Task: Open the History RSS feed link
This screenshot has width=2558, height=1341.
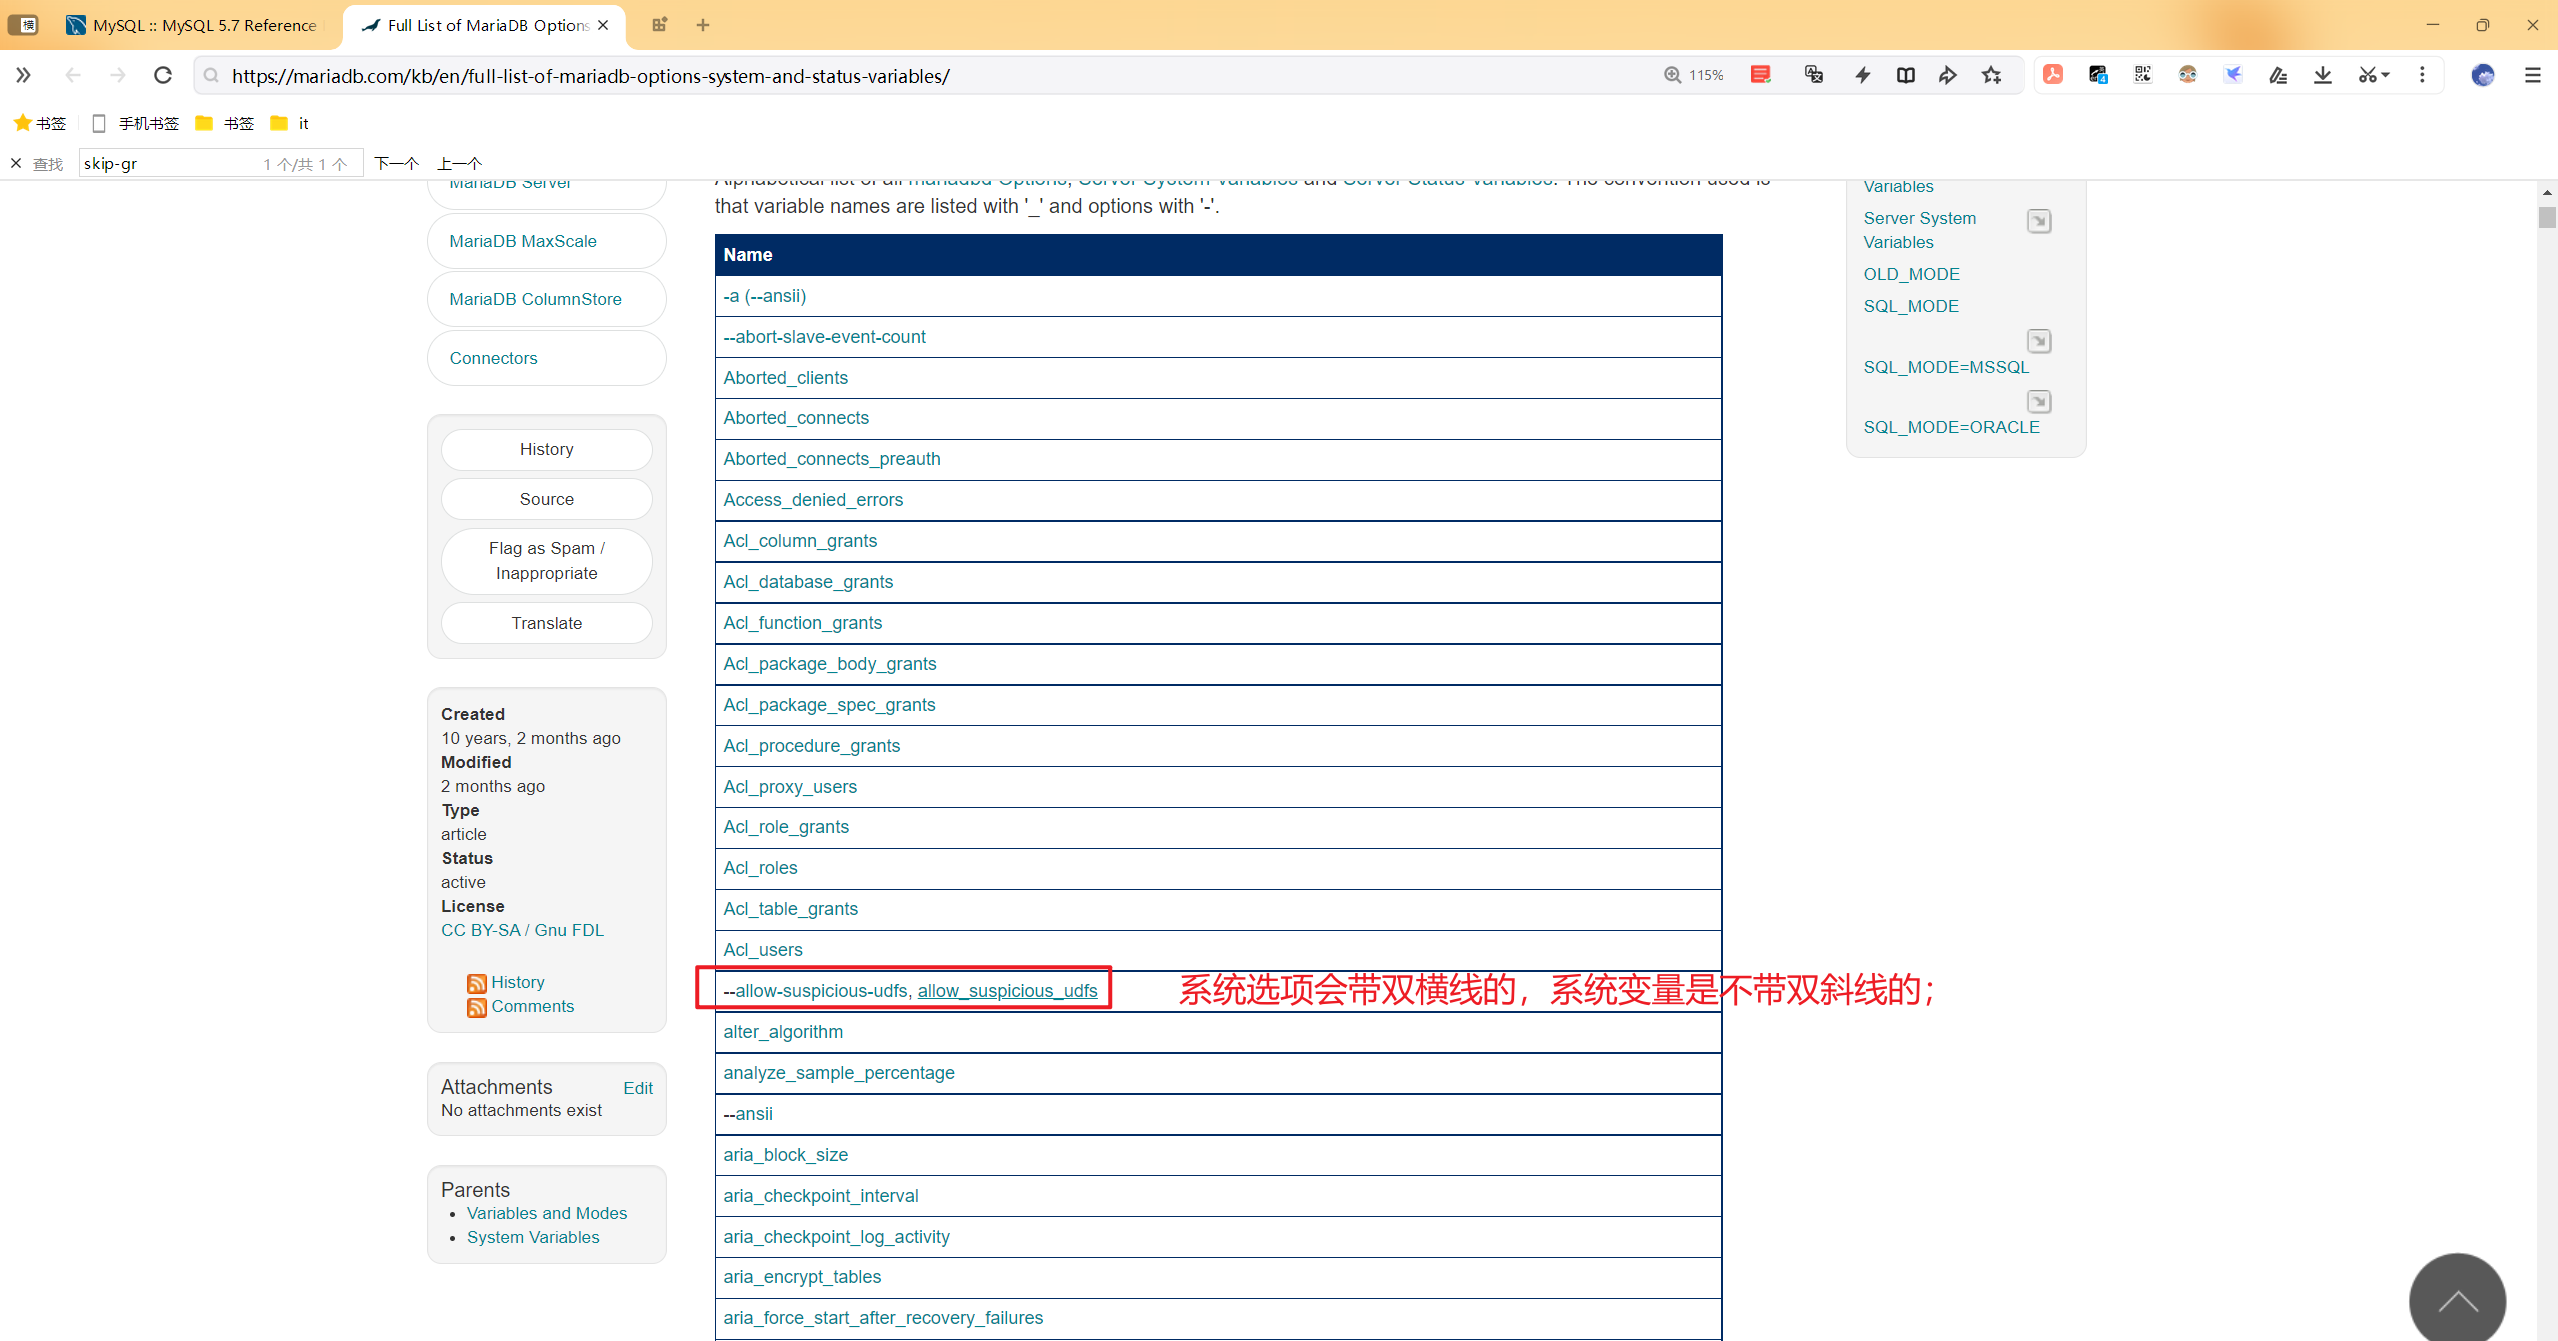Action: pos(518,982)
